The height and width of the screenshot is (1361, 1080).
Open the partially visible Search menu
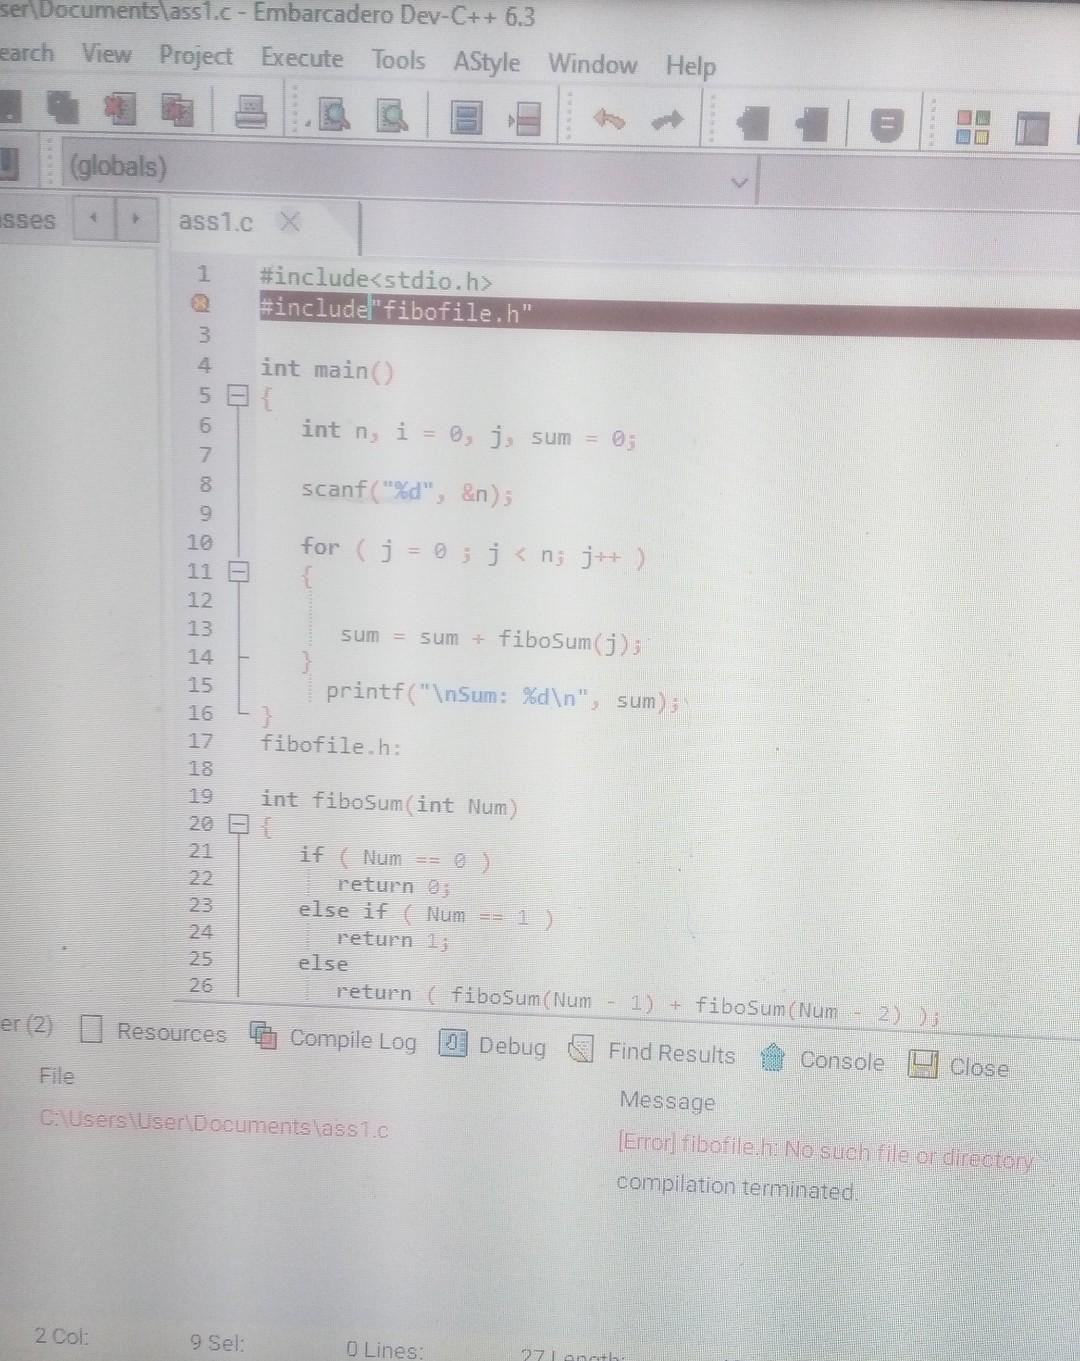27,52
